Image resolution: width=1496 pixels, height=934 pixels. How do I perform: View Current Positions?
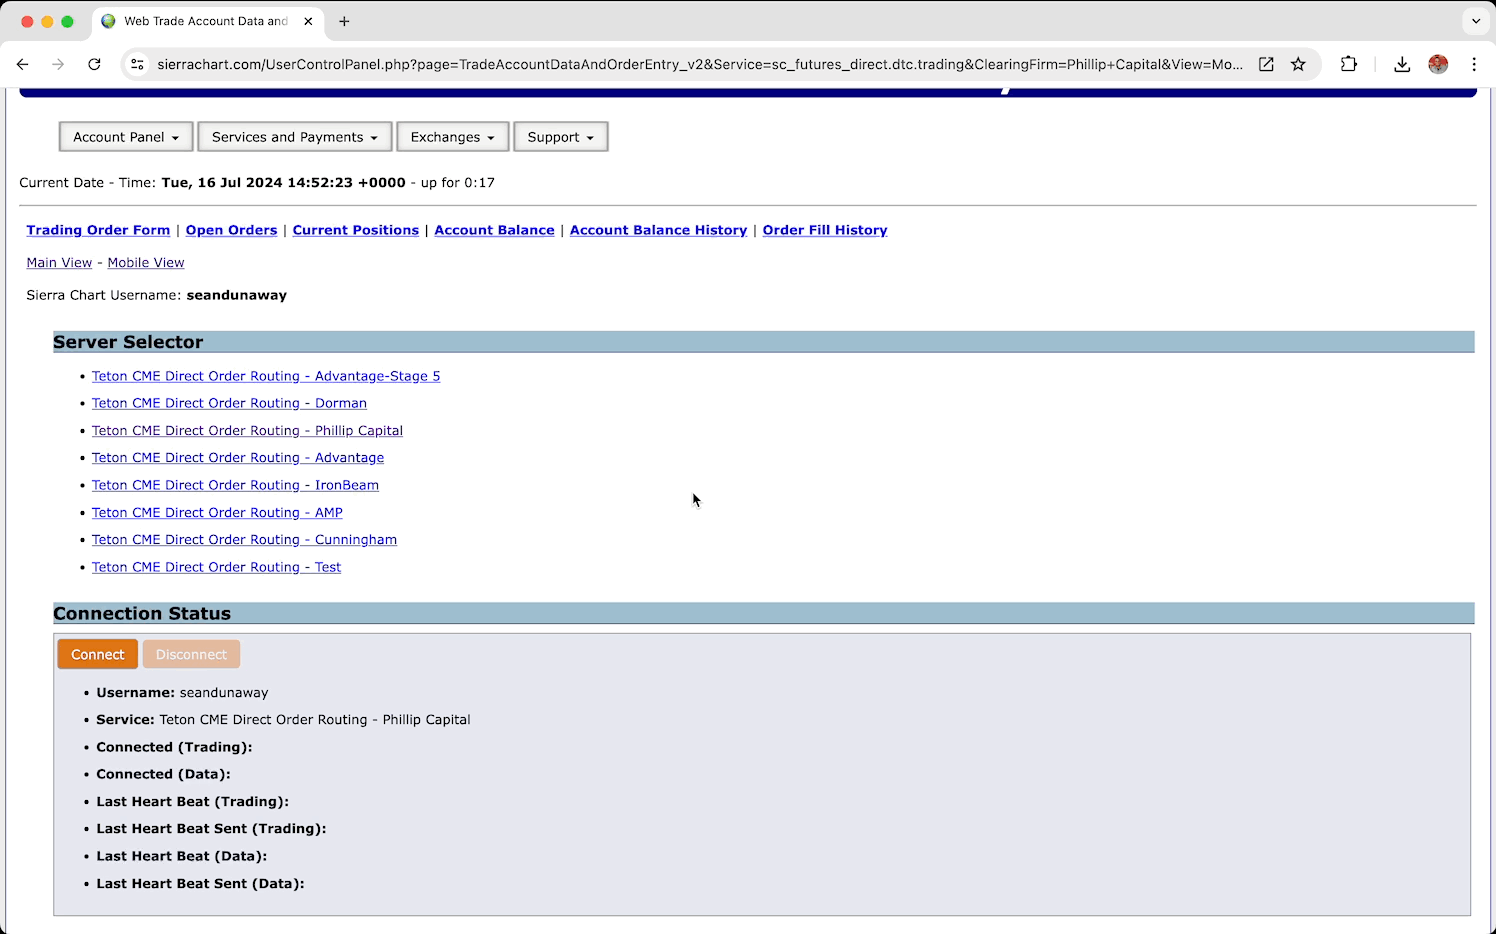[356, 230]
